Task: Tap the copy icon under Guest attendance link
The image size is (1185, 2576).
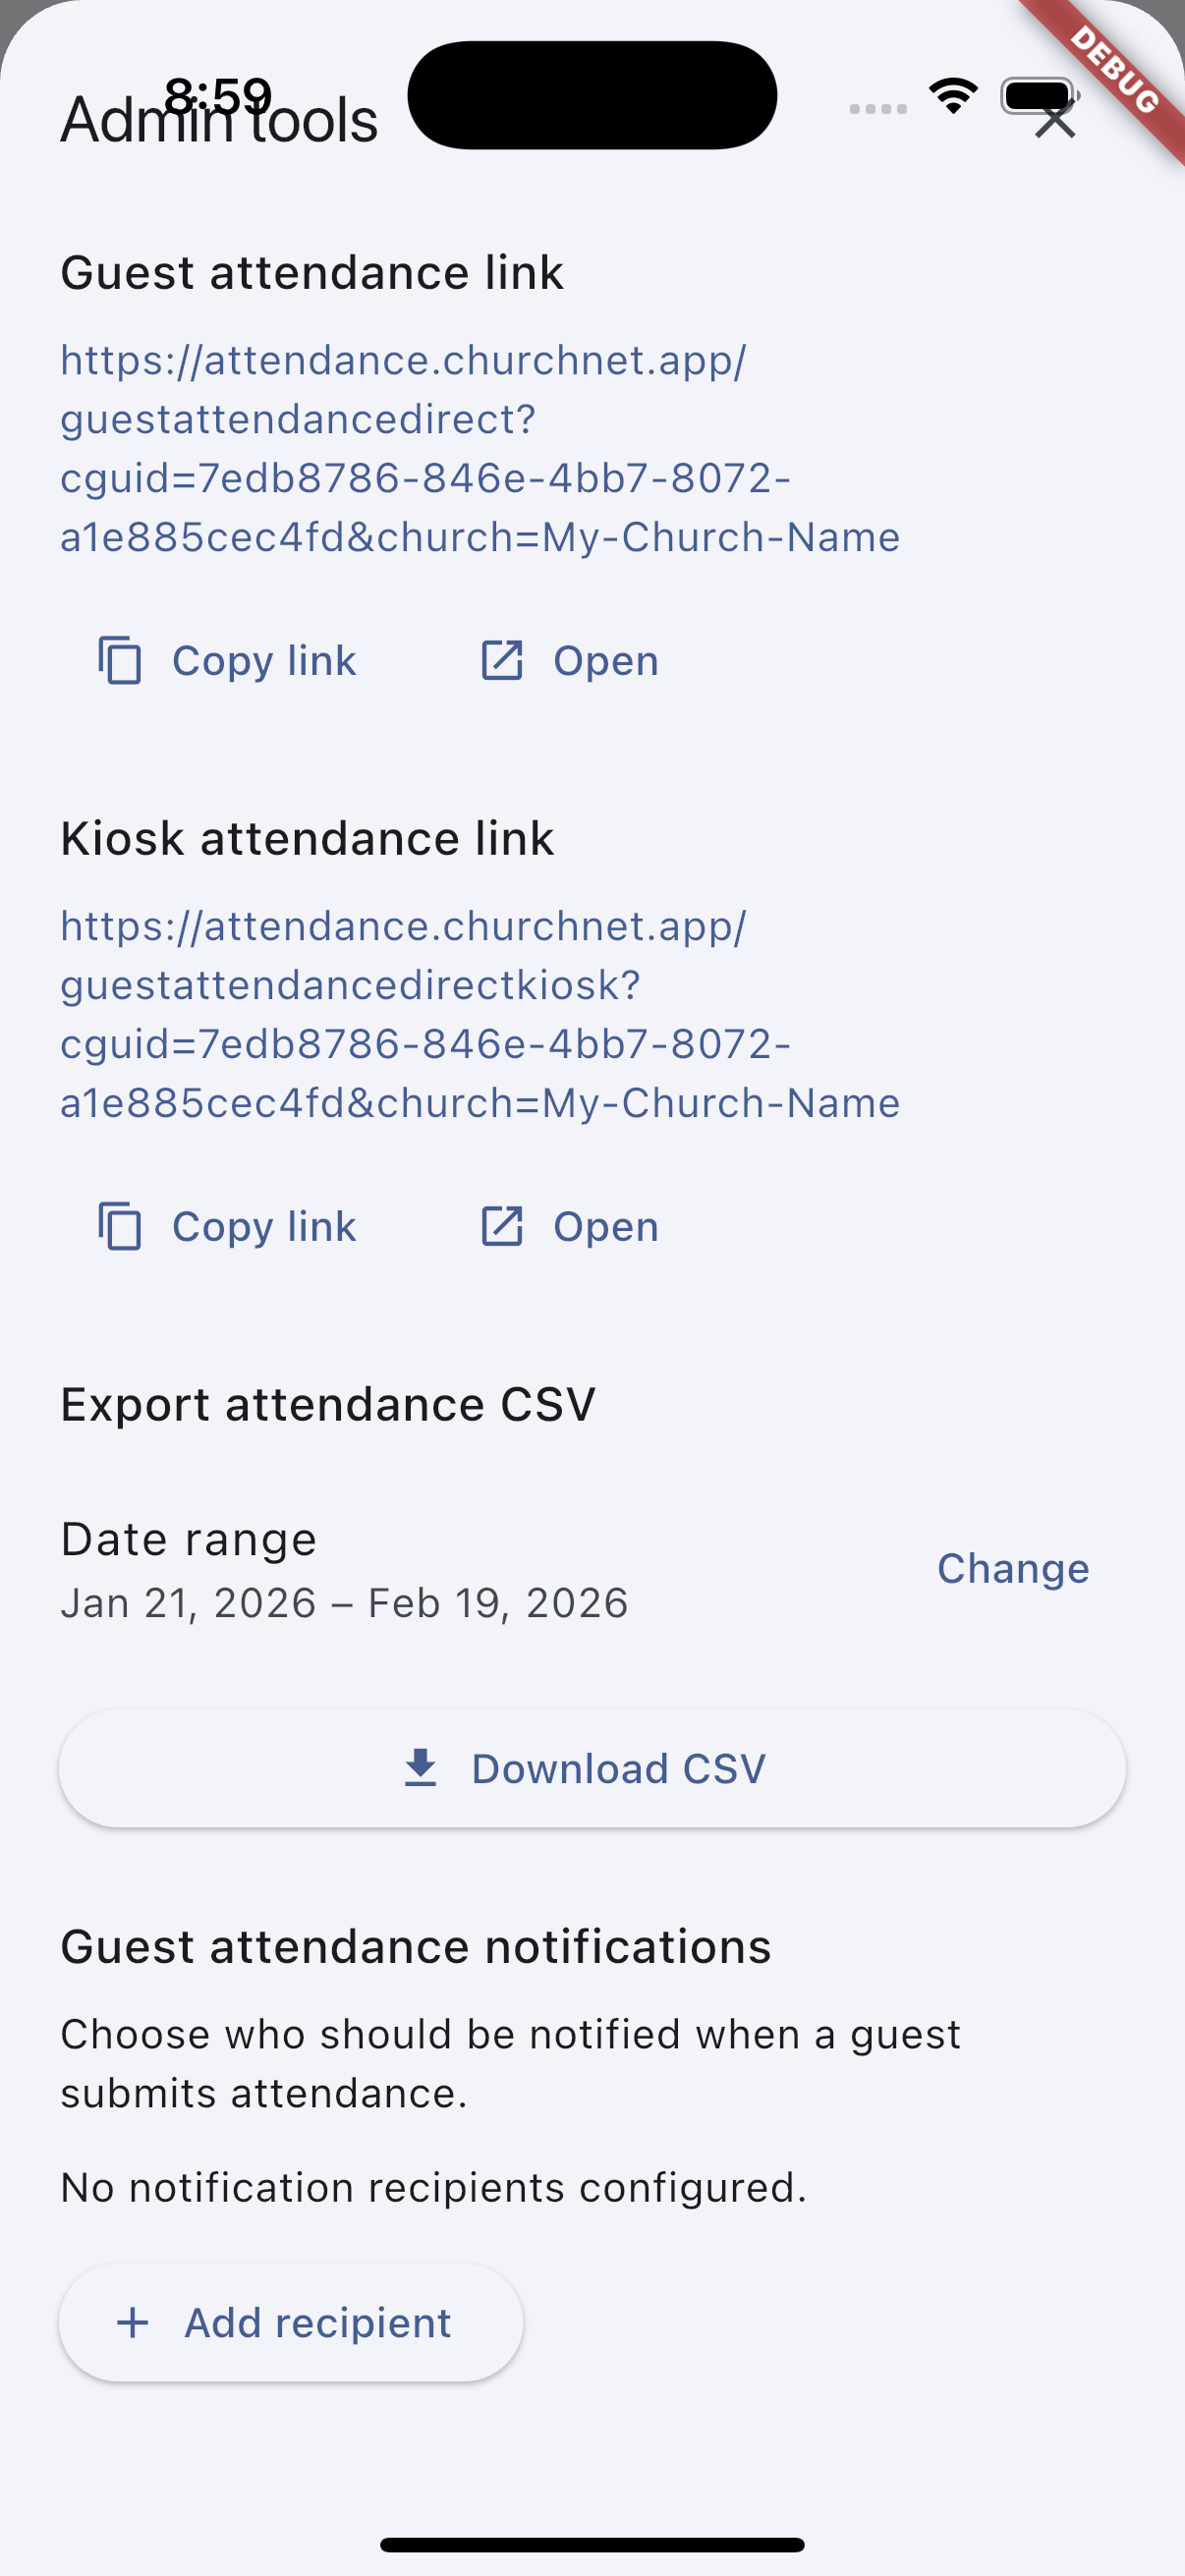Action: coord(120,660)
